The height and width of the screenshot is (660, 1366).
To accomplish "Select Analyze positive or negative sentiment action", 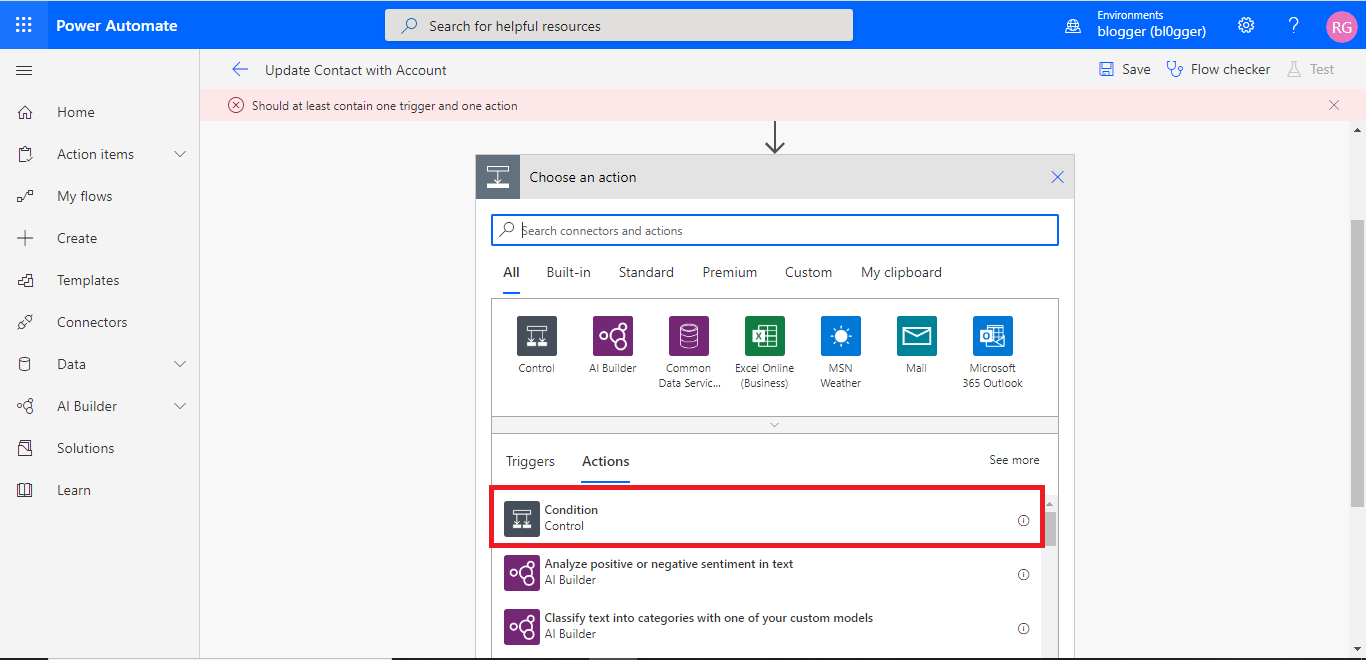I will (x=767, y=572).
